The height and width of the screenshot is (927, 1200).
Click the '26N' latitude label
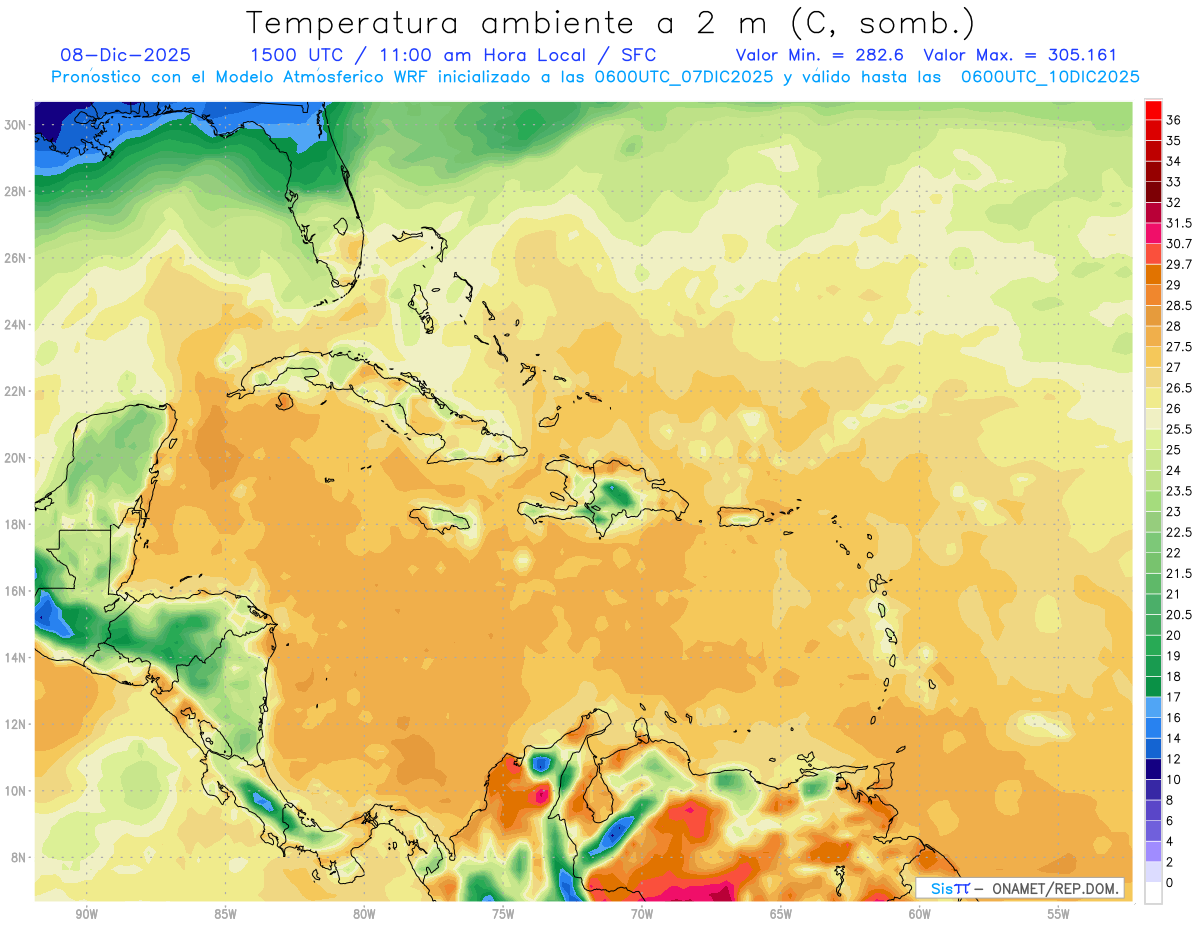17,258
